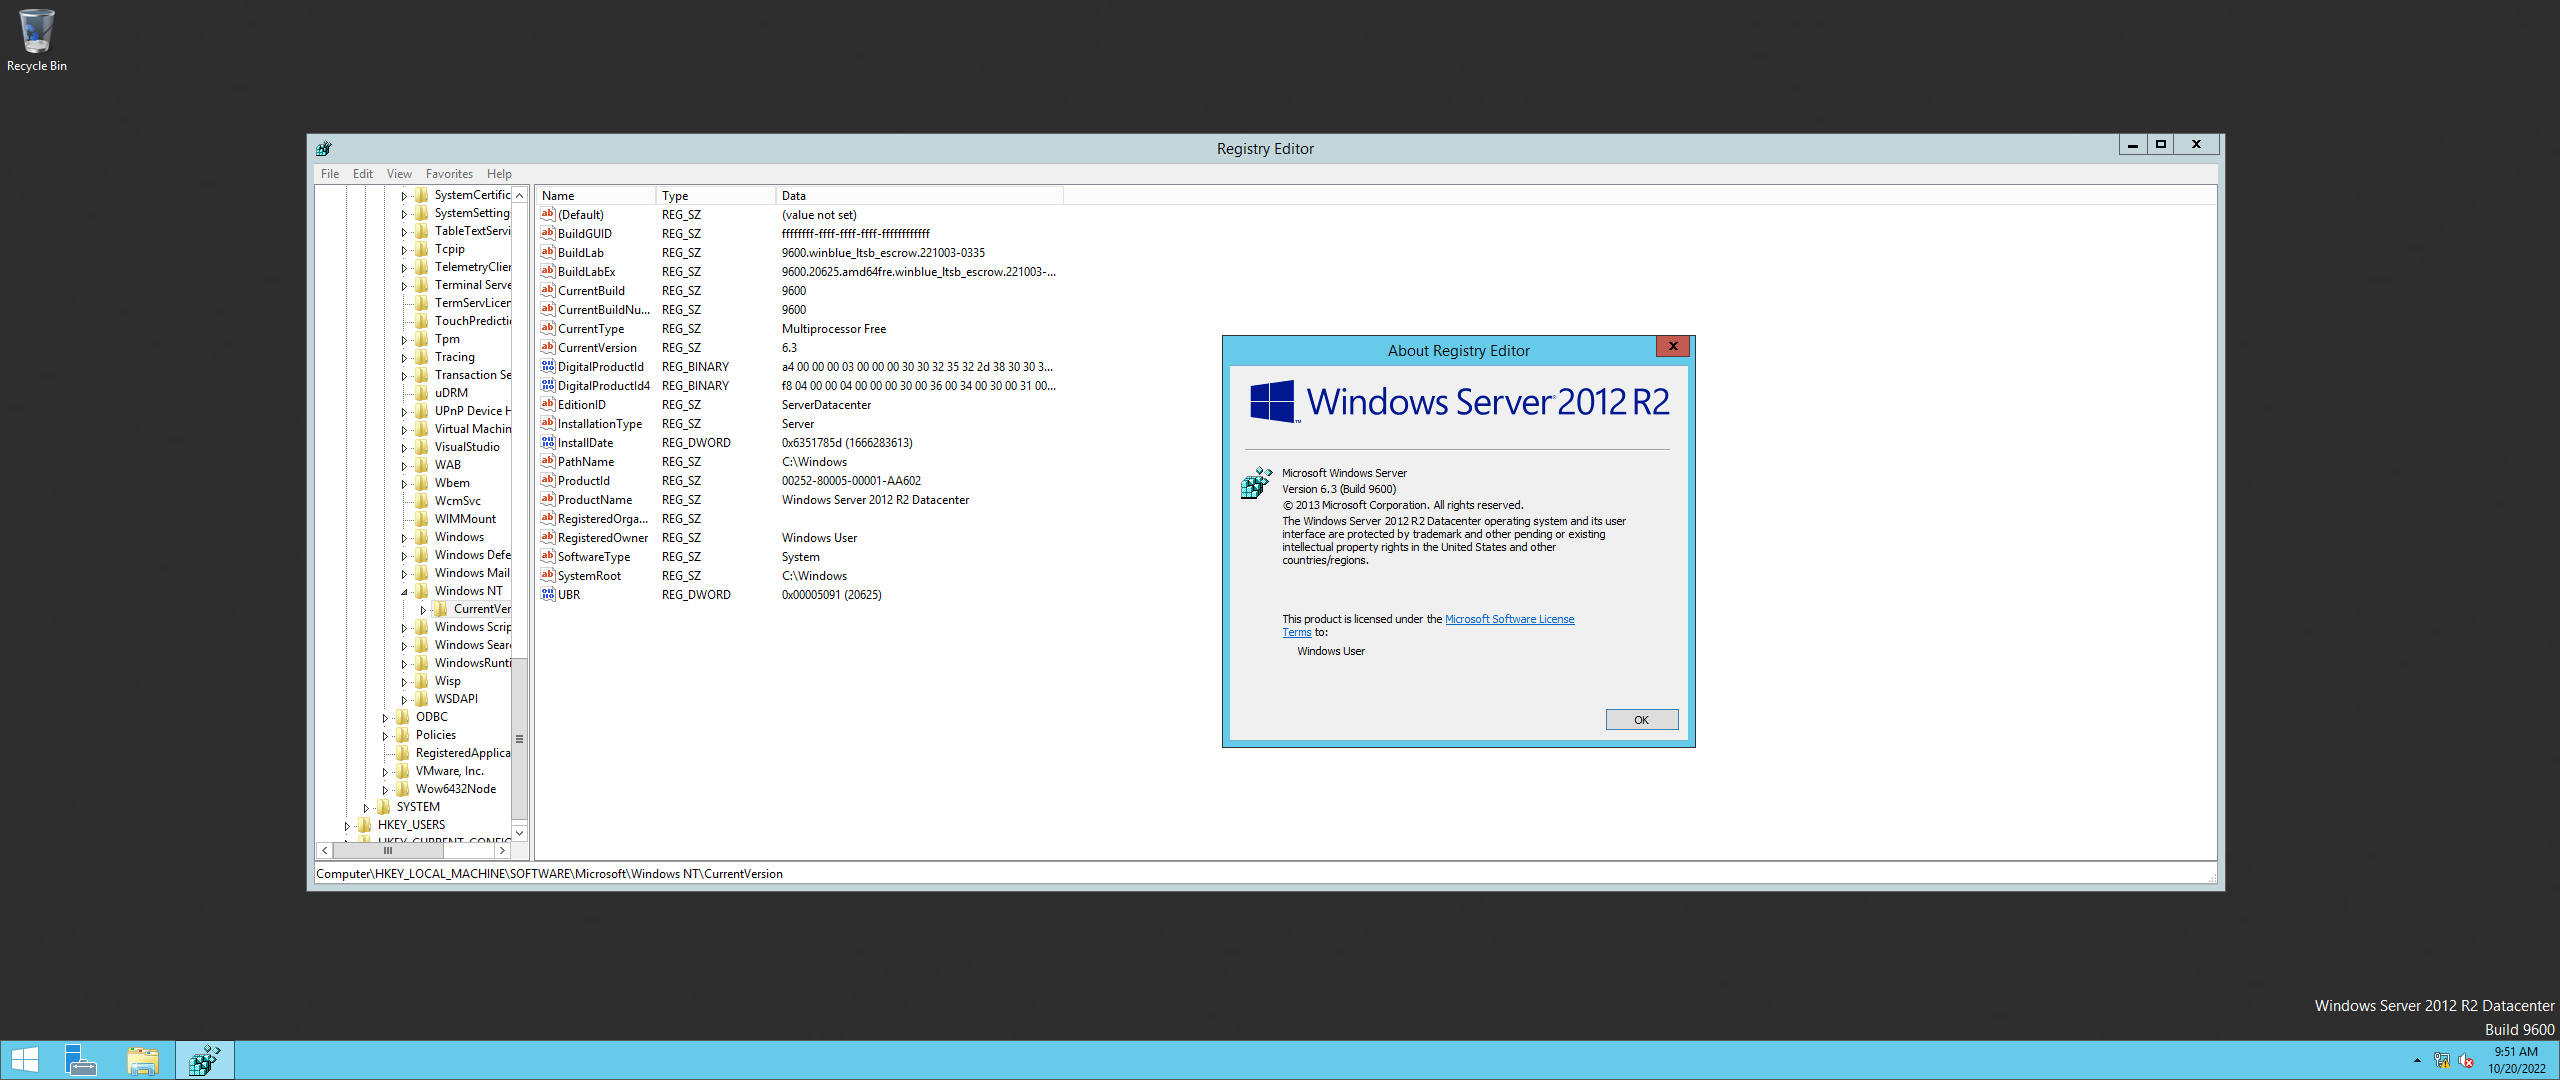The width and height of the screenshot is (2560, 1080).
Task: Click the volume icon in system tray
Action: pos(2466,1060)
